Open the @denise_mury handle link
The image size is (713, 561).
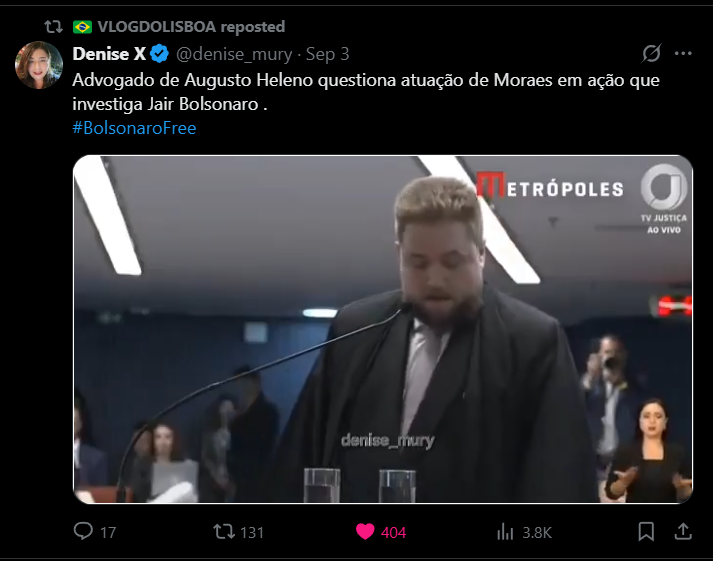tap(234, 54)
